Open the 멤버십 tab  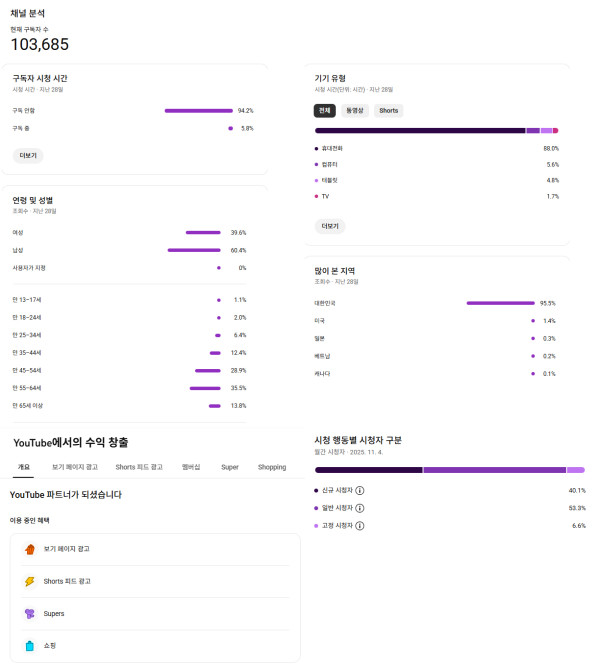pos(191,467)
